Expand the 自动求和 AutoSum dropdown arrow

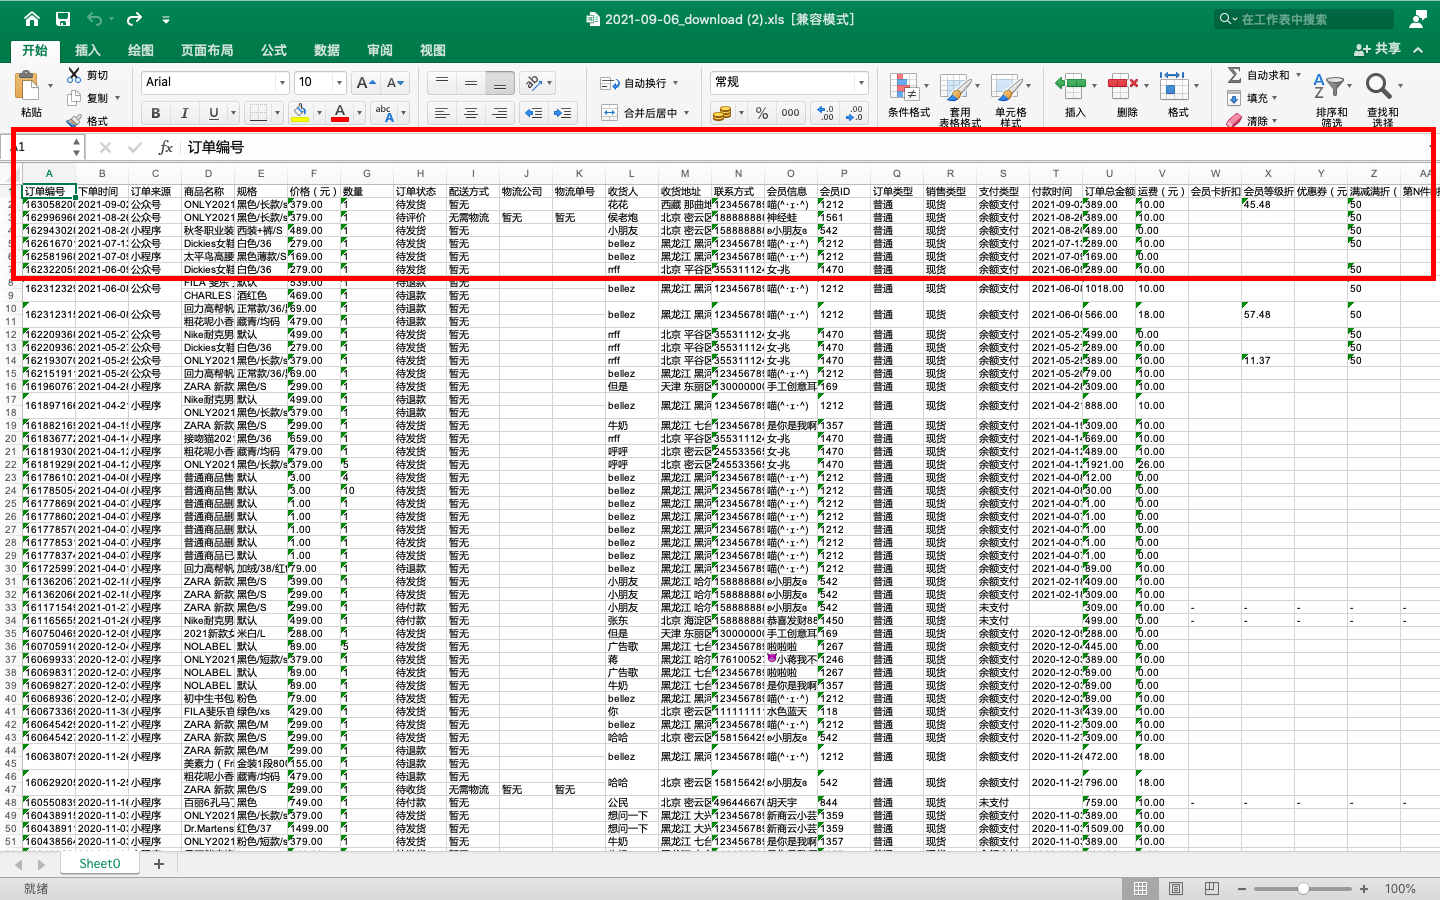tap(1298, 75)
